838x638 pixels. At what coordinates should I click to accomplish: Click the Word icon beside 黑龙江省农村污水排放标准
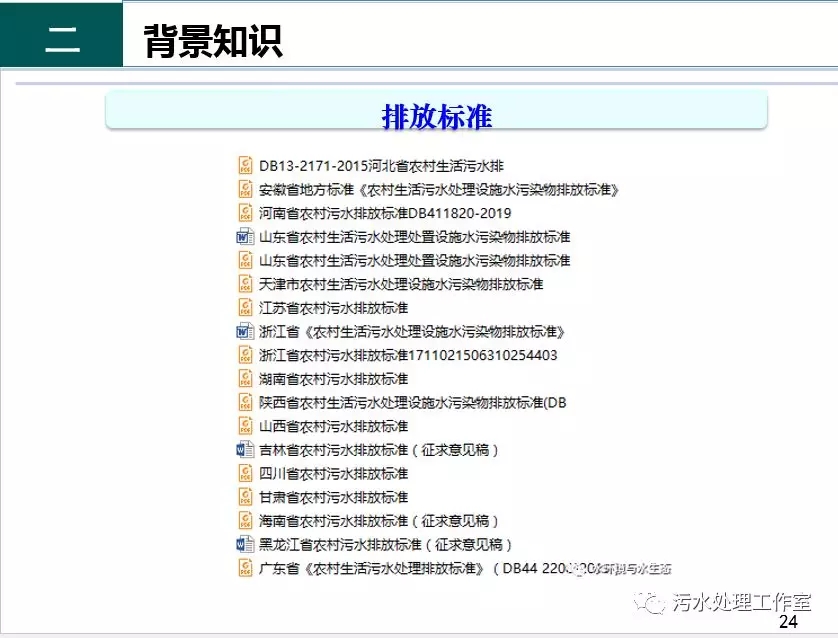pos(245,545)
